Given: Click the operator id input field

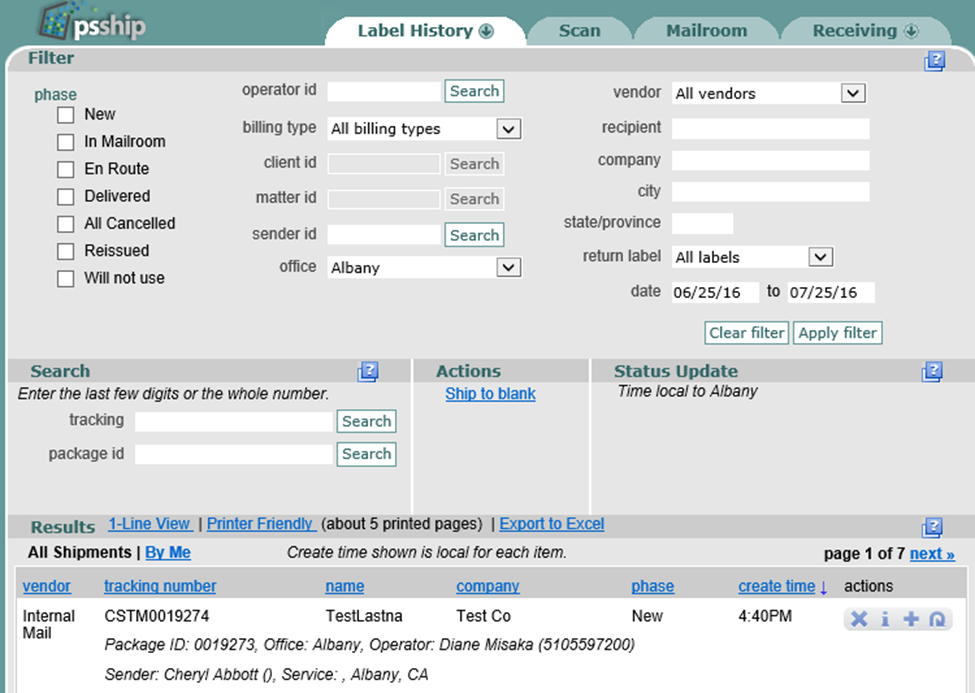Looking at the screenshot, I should click(x=384, y=91).
